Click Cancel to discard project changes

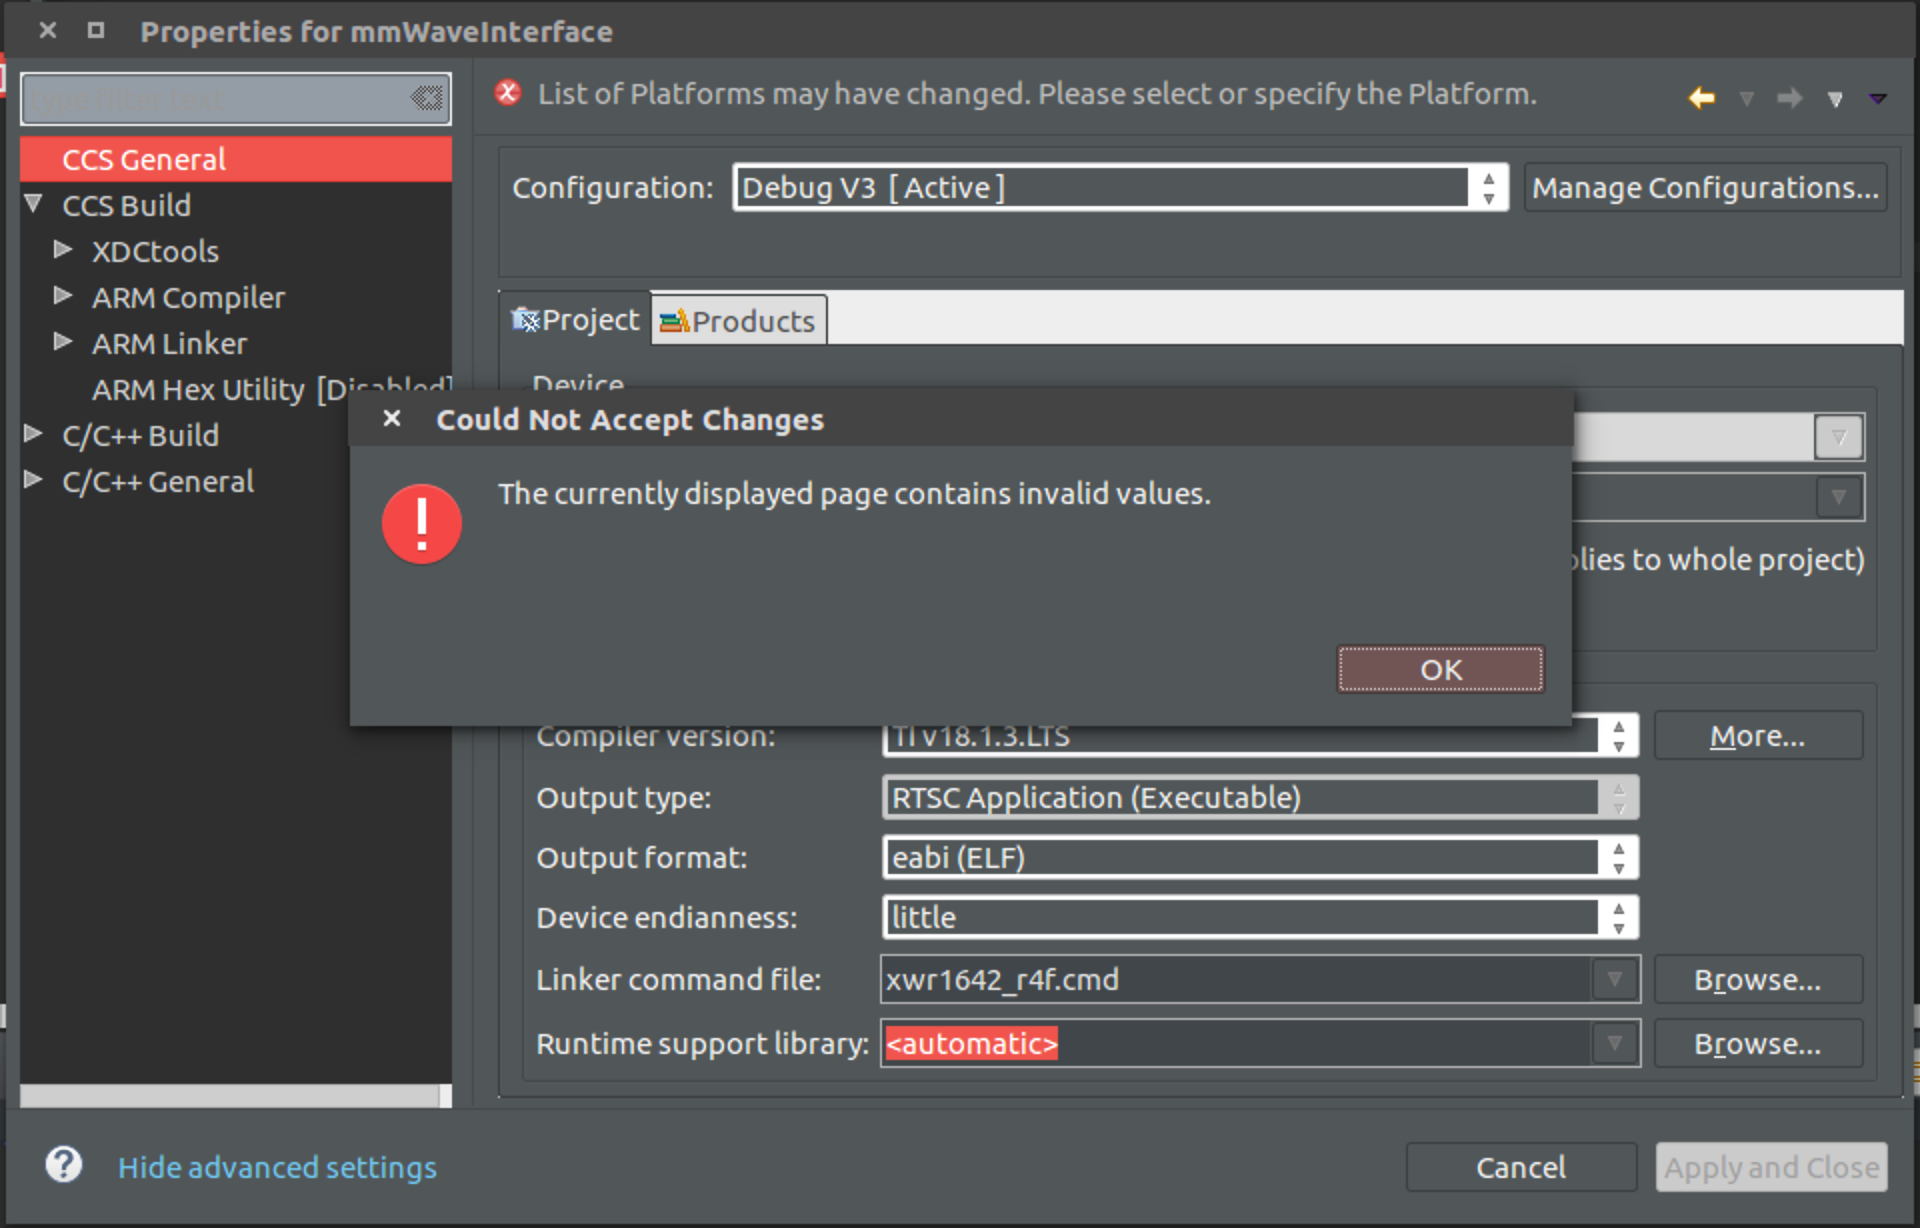[x=1520, y=1166]
